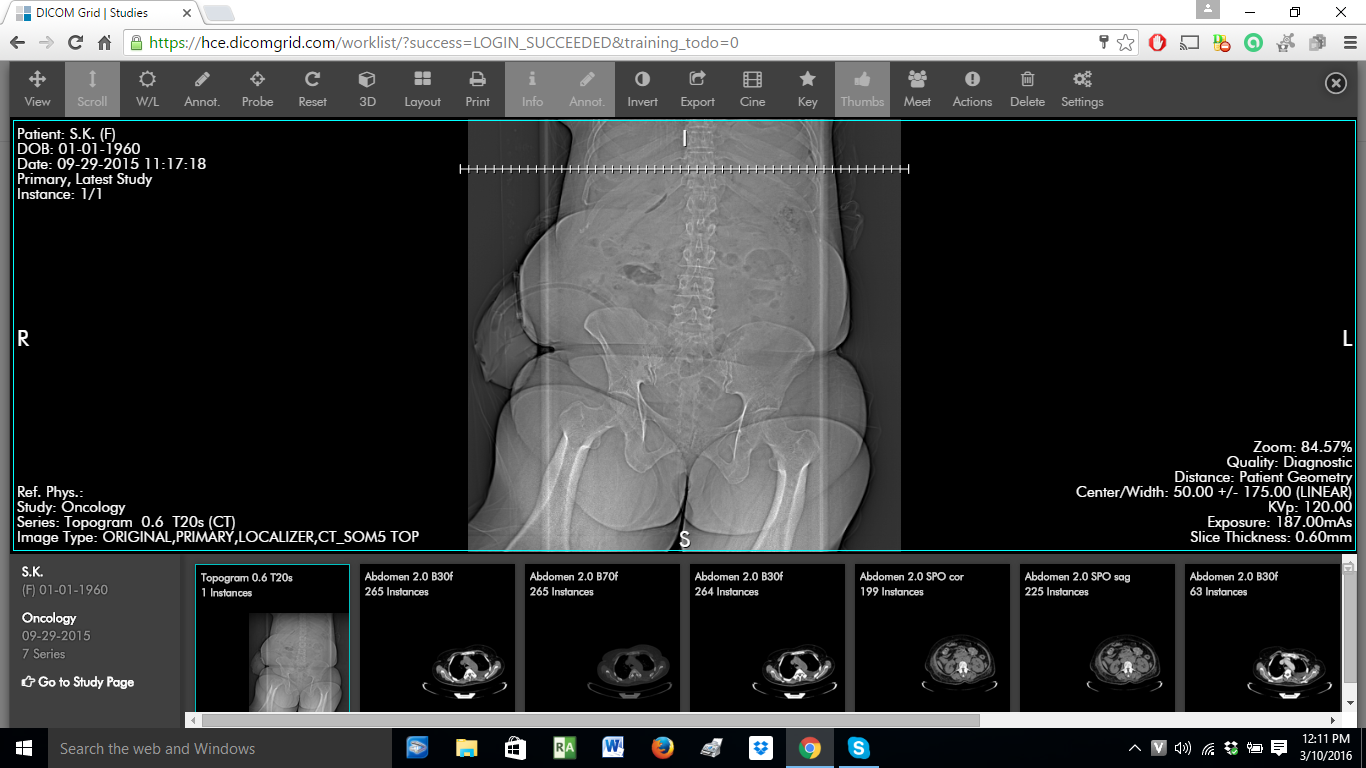Viewport: 1366px width, 768px height.
Task: Delete the current image
Action: pos(1027,89)
